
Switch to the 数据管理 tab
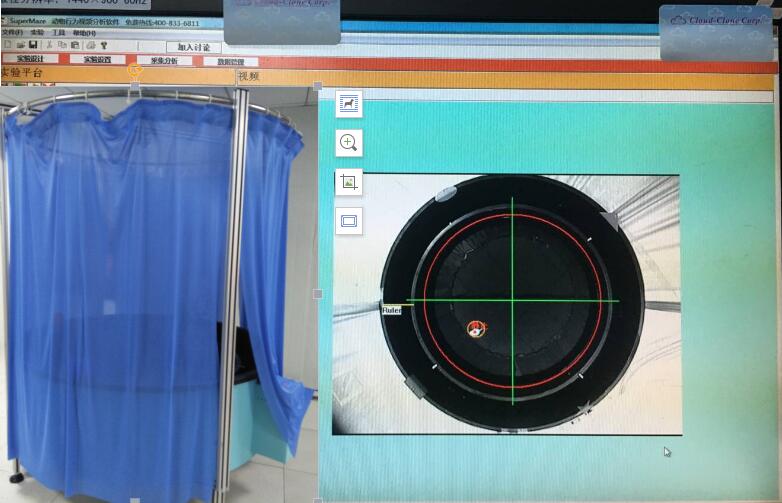coord(231,61)
